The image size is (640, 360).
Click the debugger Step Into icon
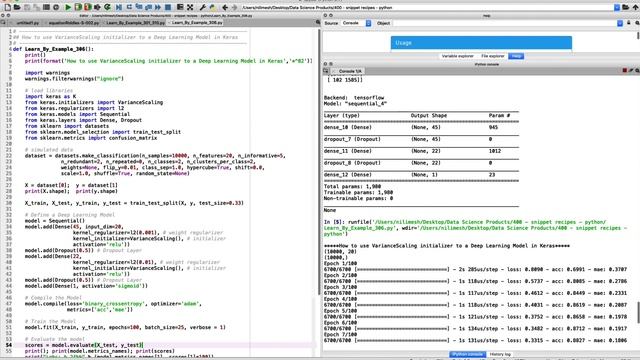pos(139,7)
